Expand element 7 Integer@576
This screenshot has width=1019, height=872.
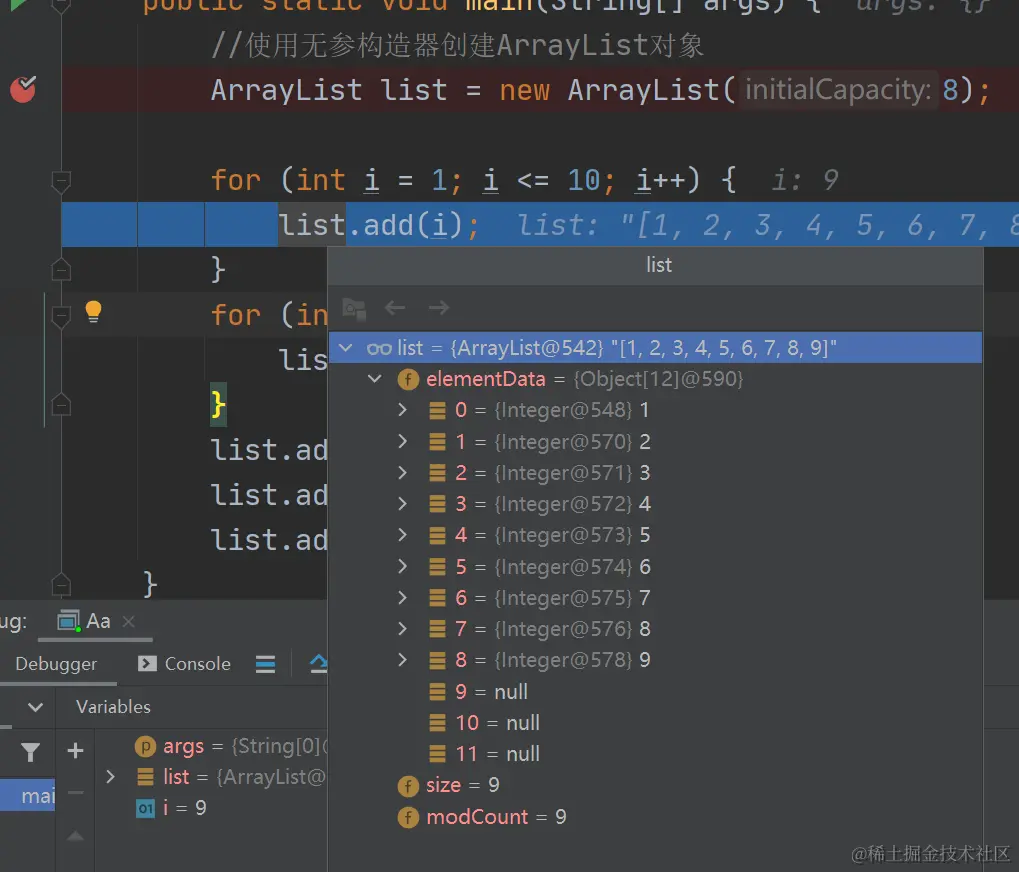402,628
